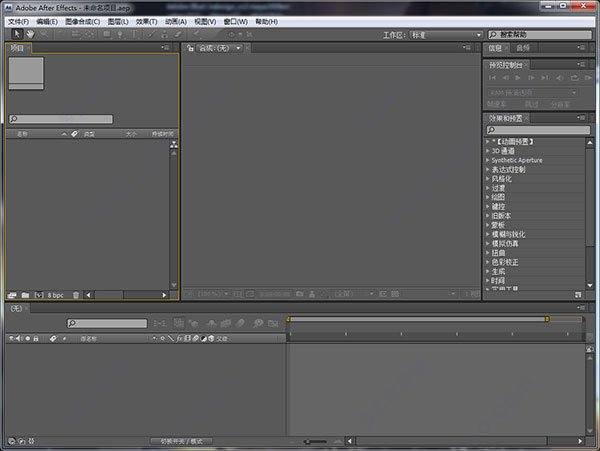The width and height of the screenshot is (600, 451).
Task: Select the rectangle mask shape tool
Action: [x=107, y=34]
